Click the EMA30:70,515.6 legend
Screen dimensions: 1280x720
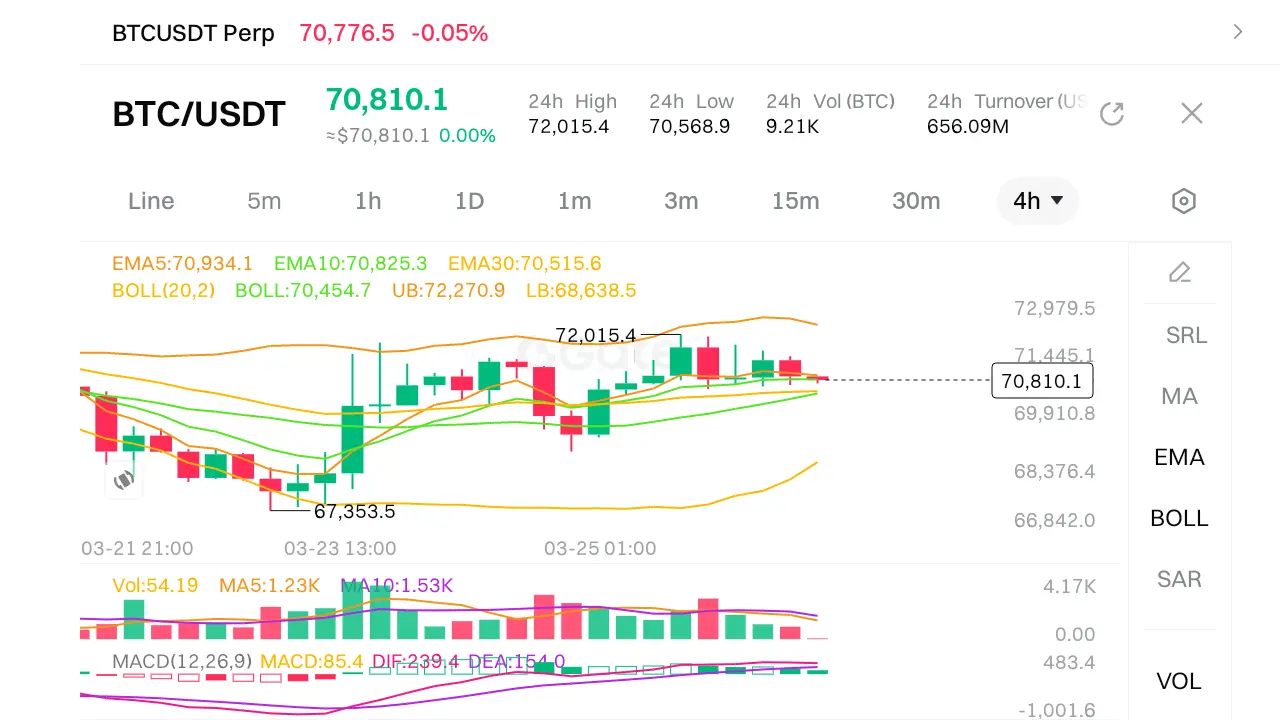pyautogui.click(x=525, y=264)
